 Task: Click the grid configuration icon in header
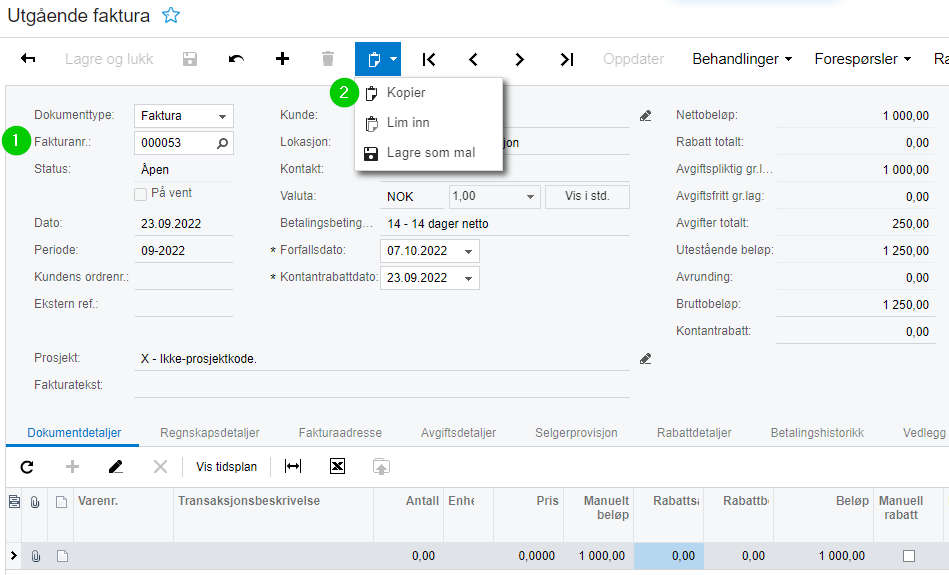pyautogui.click(x=14, y=501)
